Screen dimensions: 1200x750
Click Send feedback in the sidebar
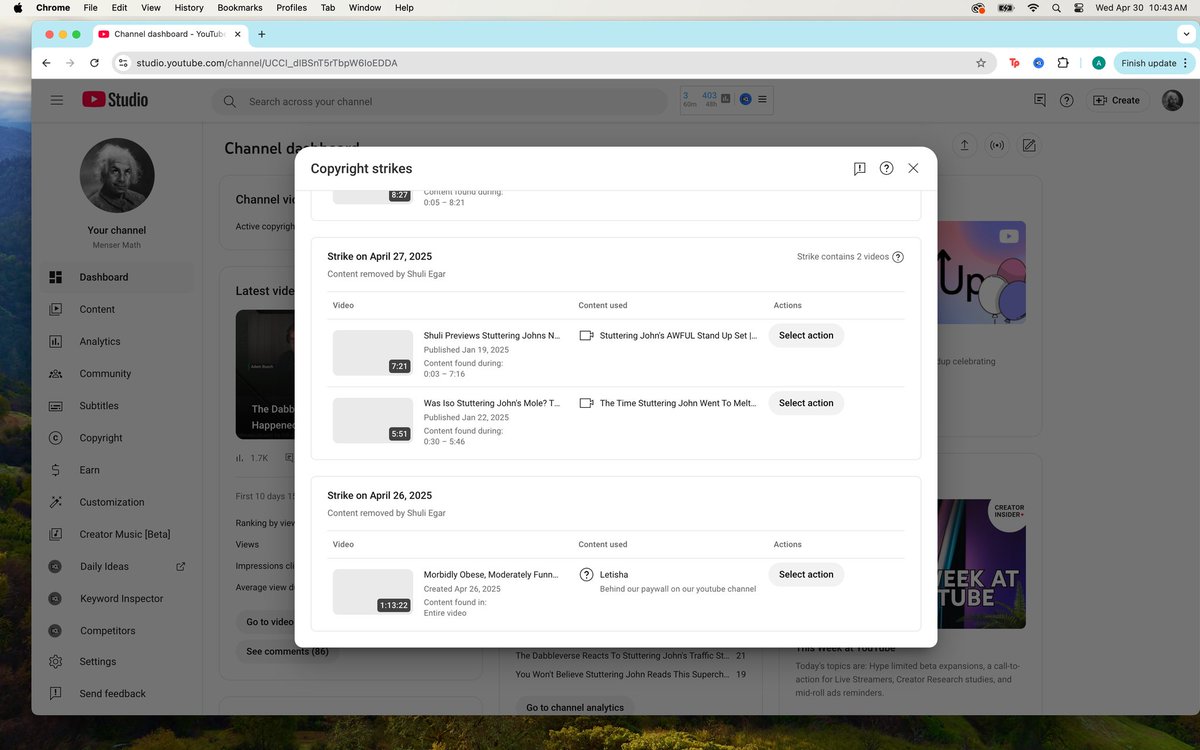(x=117, y=693)
